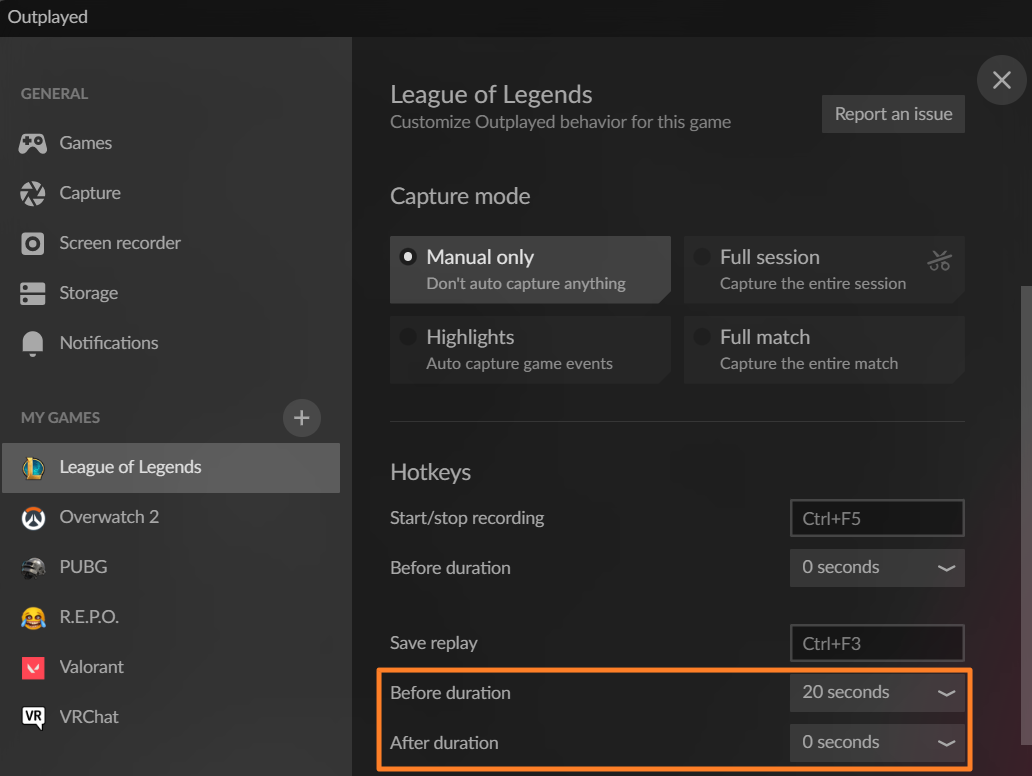Click the 'MY GAMES' section label
1032x776 pixels.
point(61,417)
